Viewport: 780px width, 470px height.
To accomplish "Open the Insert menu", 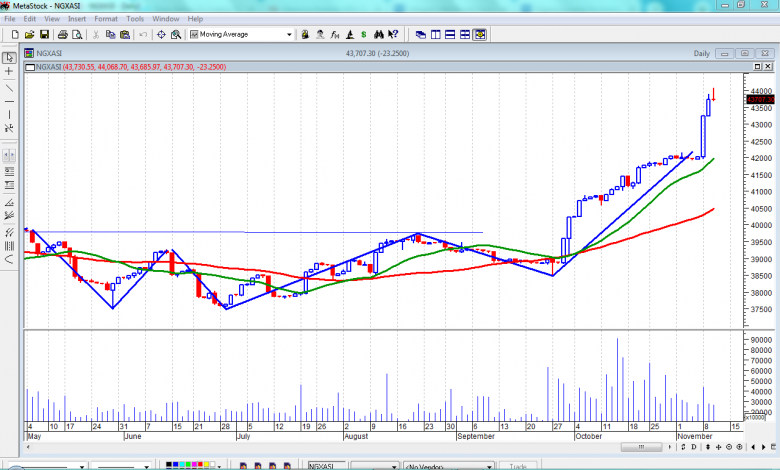I will [x=77, y=19].
